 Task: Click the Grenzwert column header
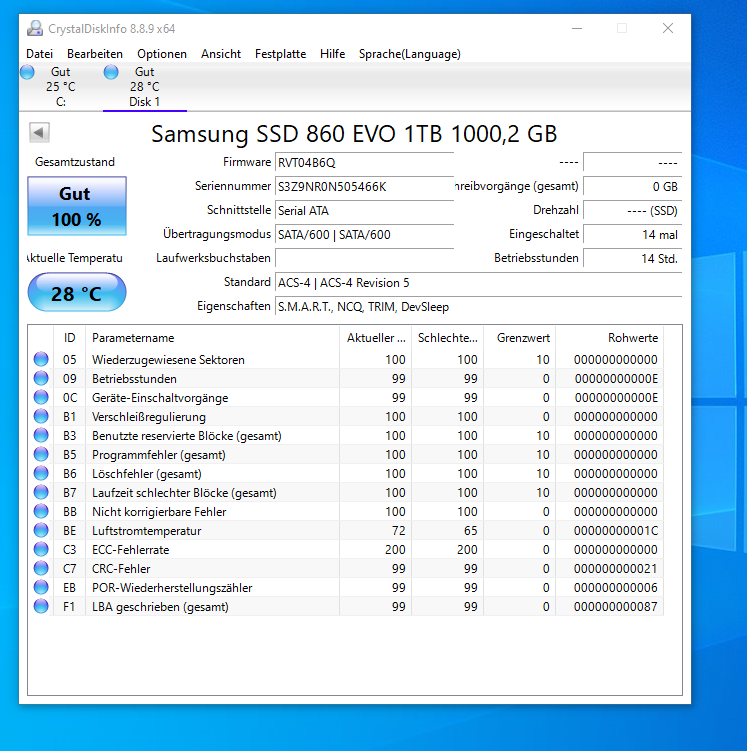point(520,338)
